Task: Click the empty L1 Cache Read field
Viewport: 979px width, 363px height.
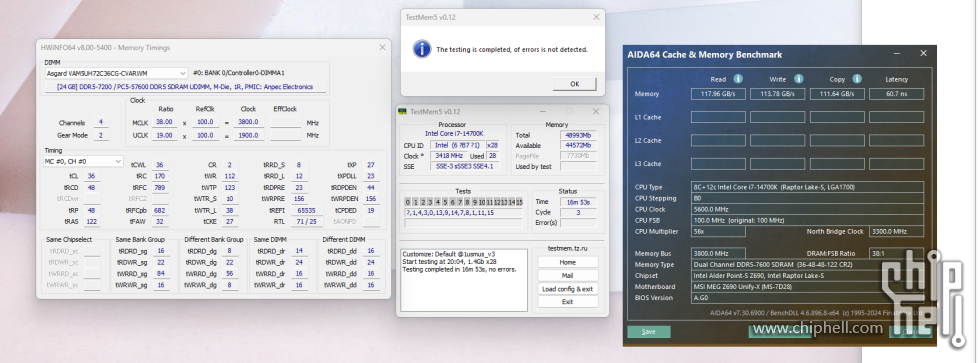Action: click(718, 117)
